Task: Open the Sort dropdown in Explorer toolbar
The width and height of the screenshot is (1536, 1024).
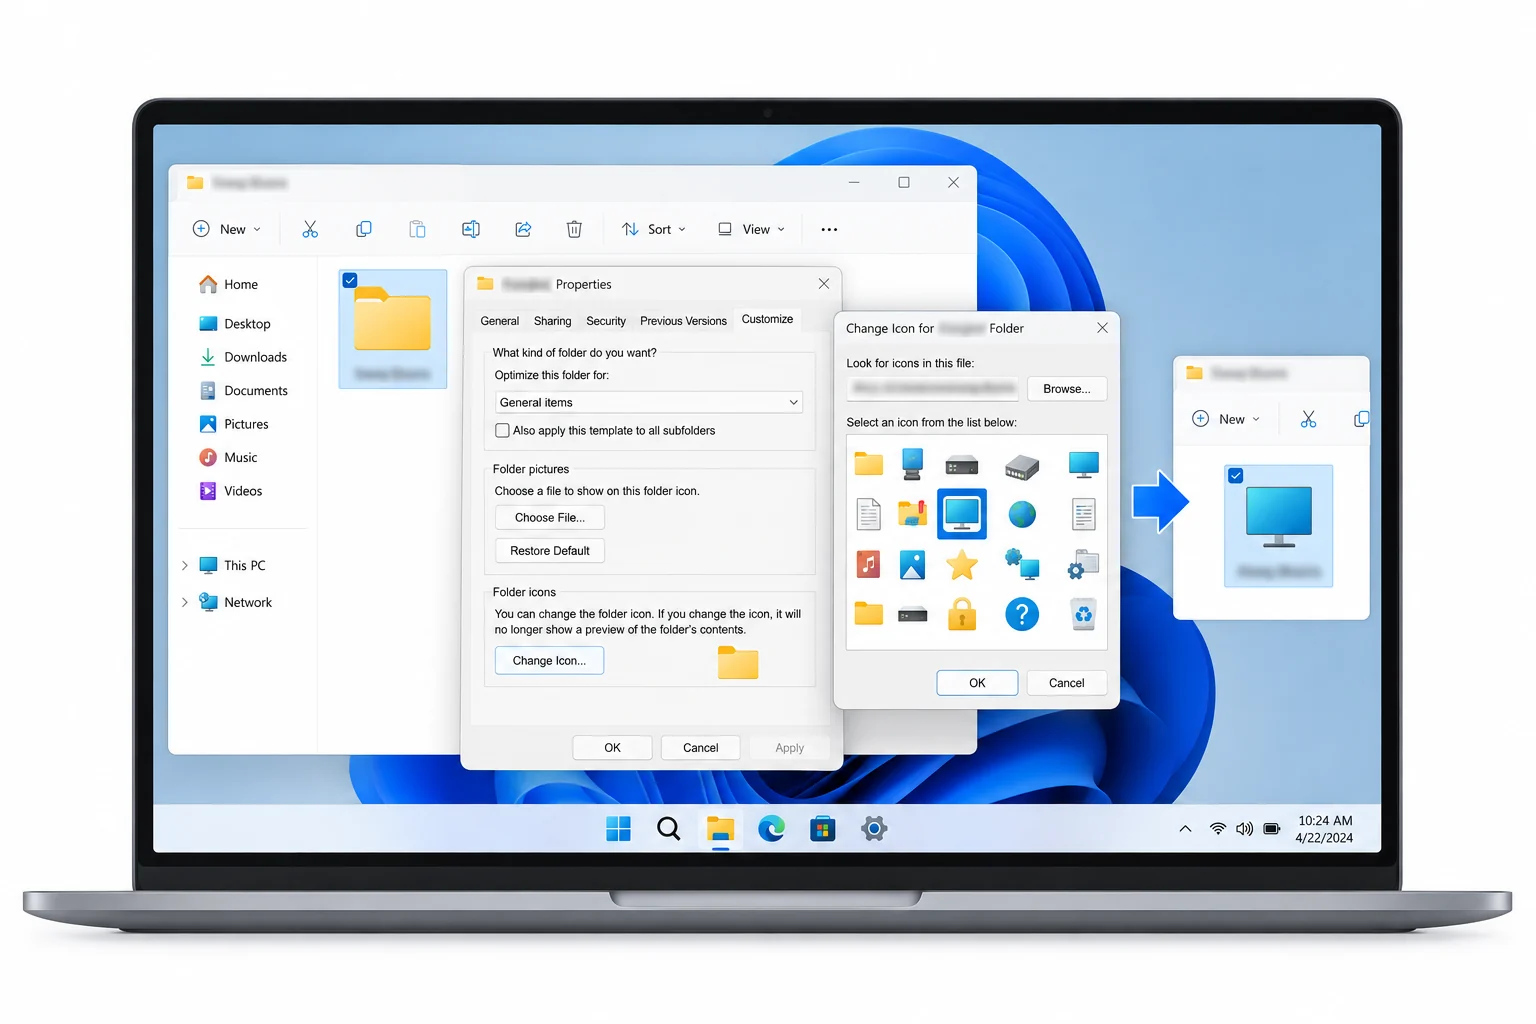Action: [654, 229]
